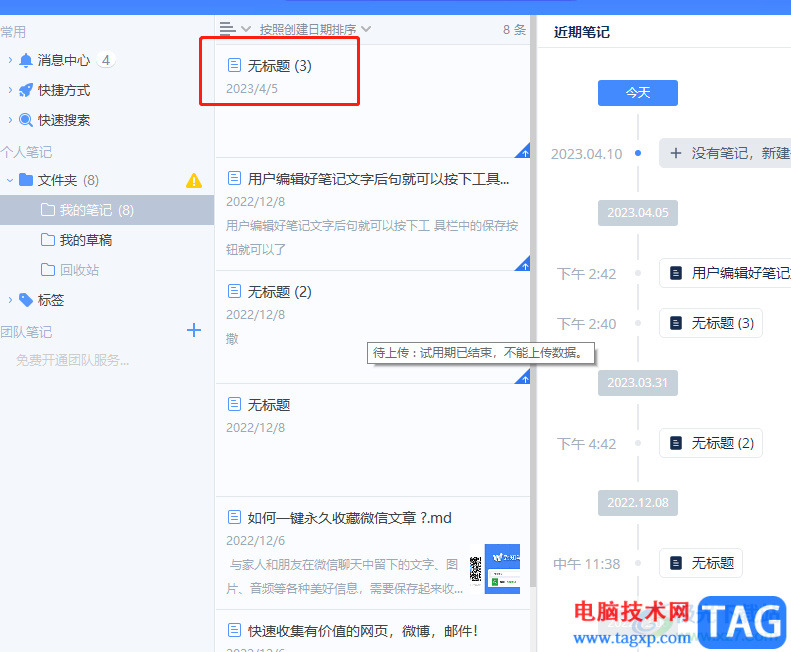Click the message count badge 4
This screenshot has width=791, height=652.
click(x=106, y=60)
